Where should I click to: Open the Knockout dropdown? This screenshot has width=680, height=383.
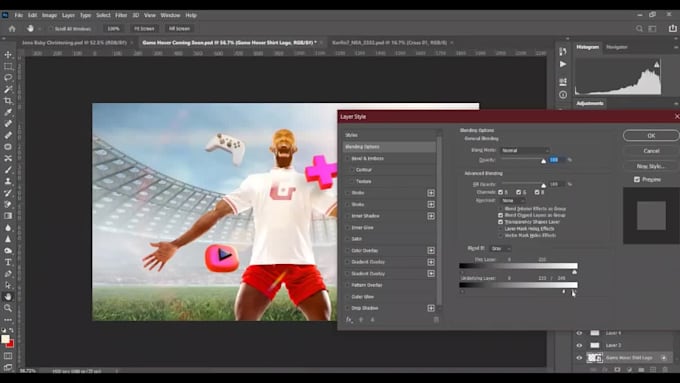point(513,200)
